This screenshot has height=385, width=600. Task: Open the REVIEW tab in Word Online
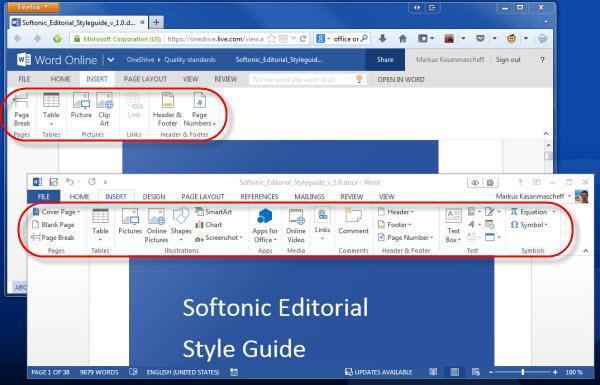click(225, 79)
